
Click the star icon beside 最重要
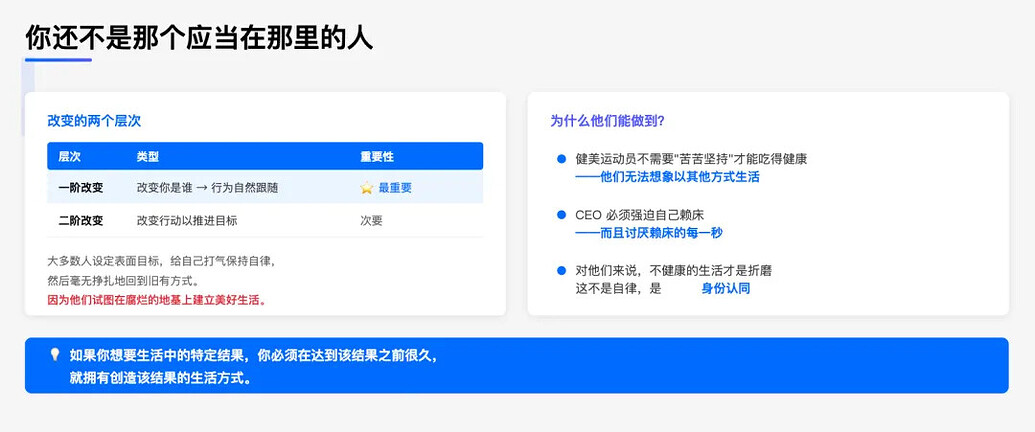click(367, 188)
